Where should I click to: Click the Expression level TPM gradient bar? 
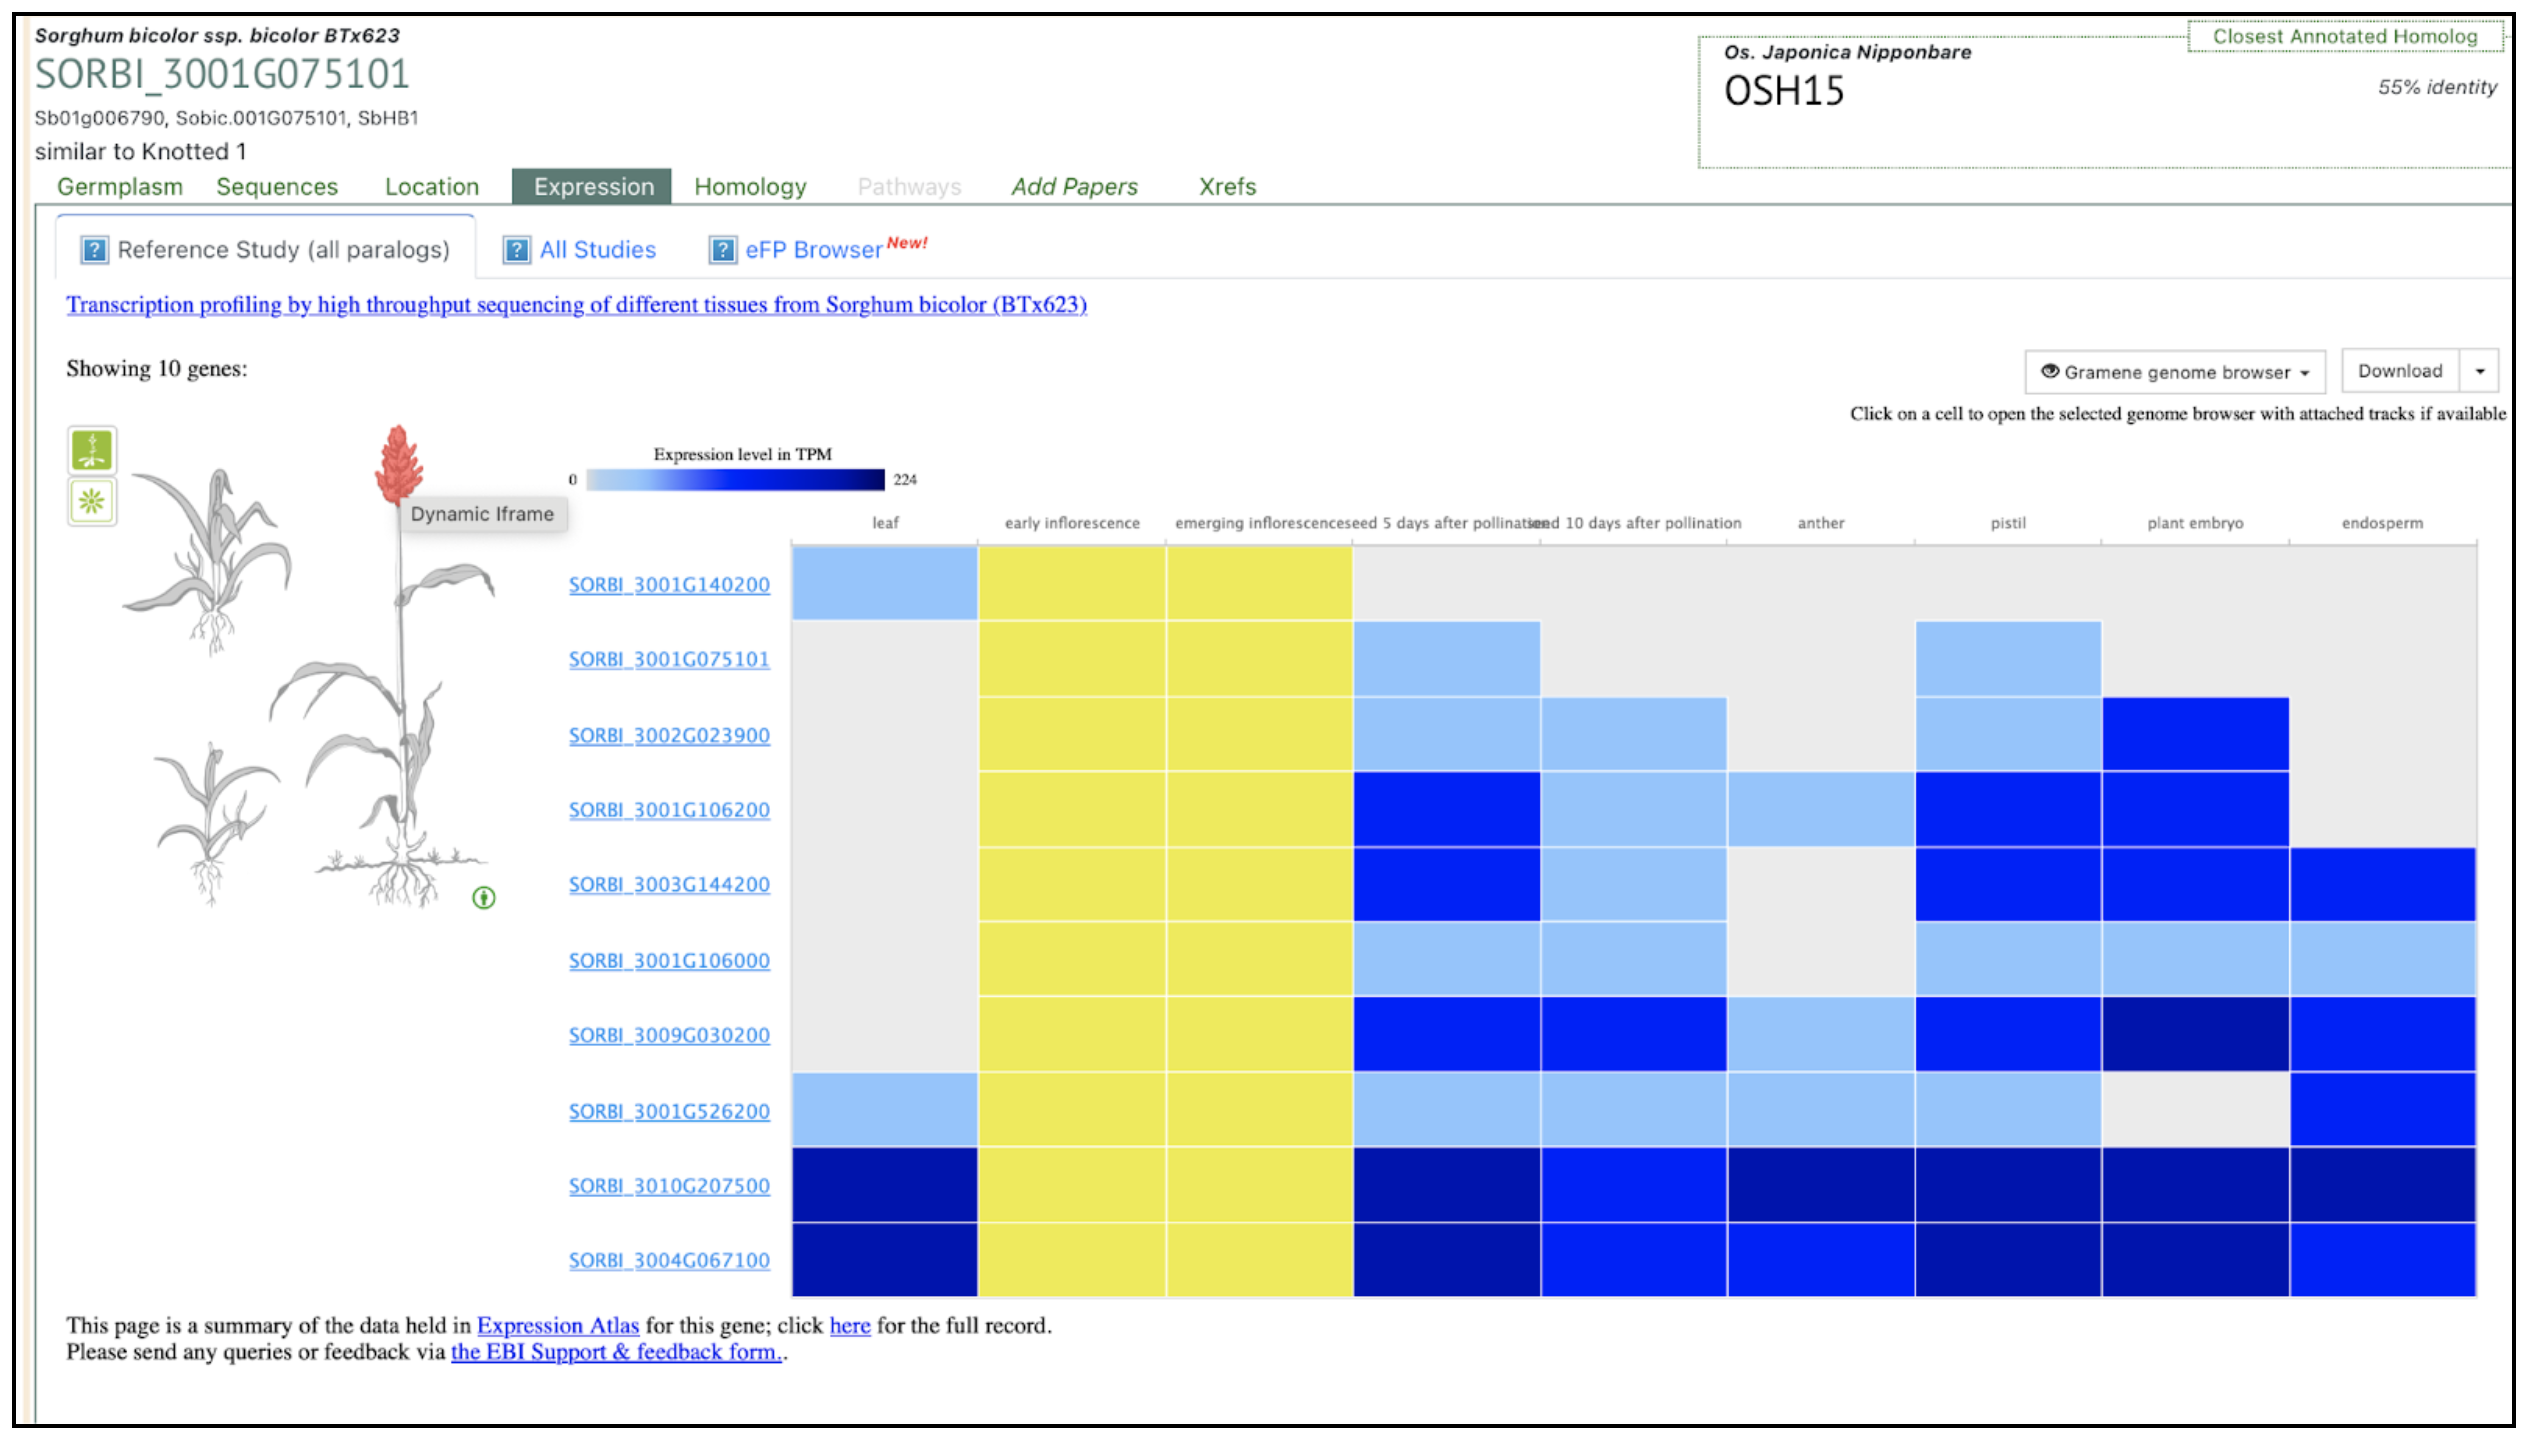point(735,480)
